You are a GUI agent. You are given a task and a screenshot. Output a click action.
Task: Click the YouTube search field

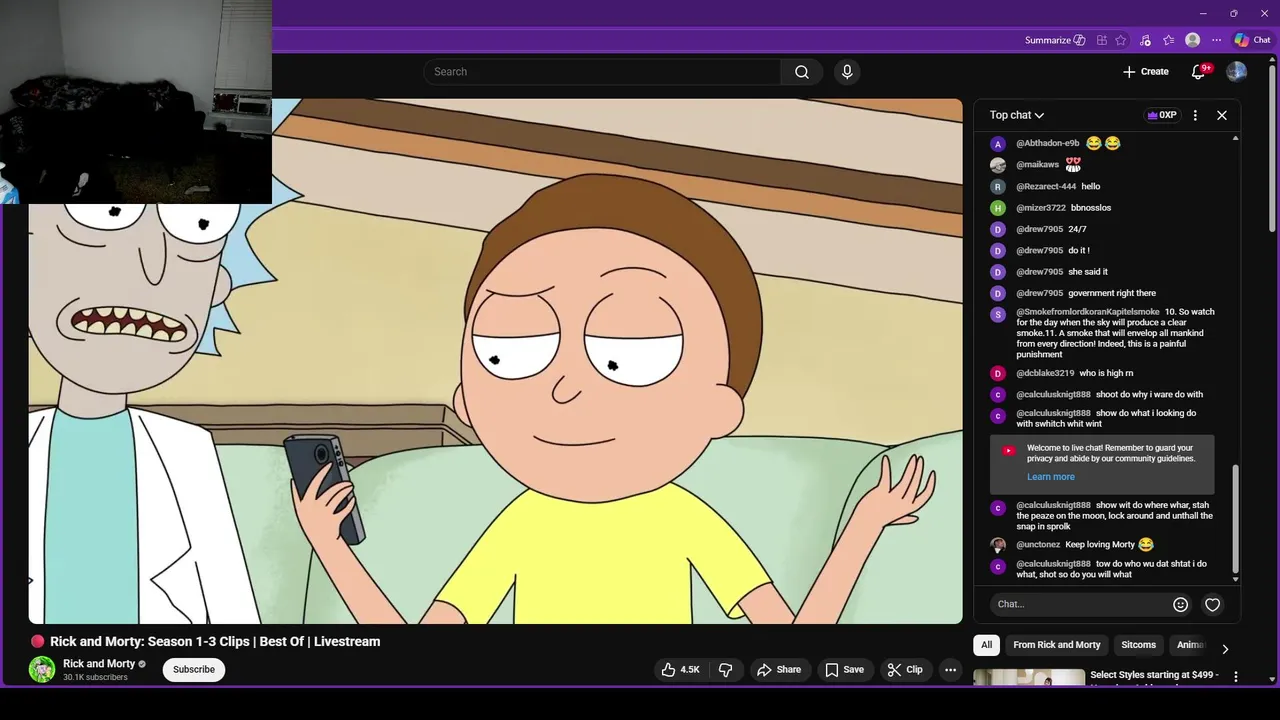(x=602, y=72)
